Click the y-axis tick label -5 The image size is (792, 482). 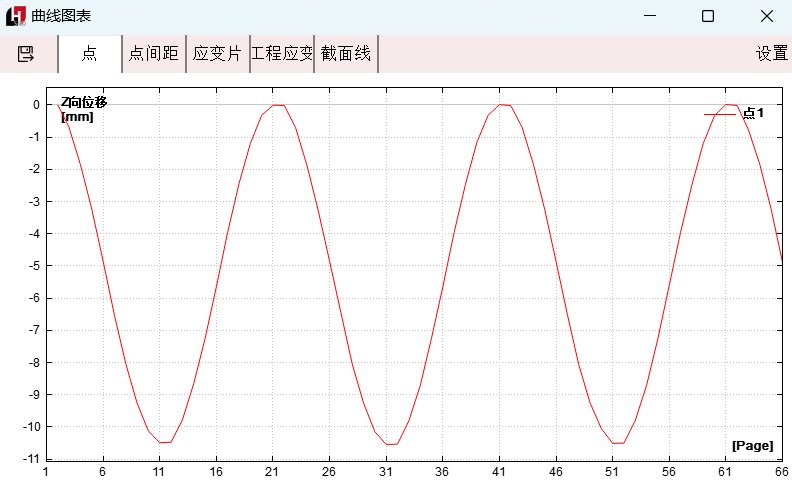(35, 266)
